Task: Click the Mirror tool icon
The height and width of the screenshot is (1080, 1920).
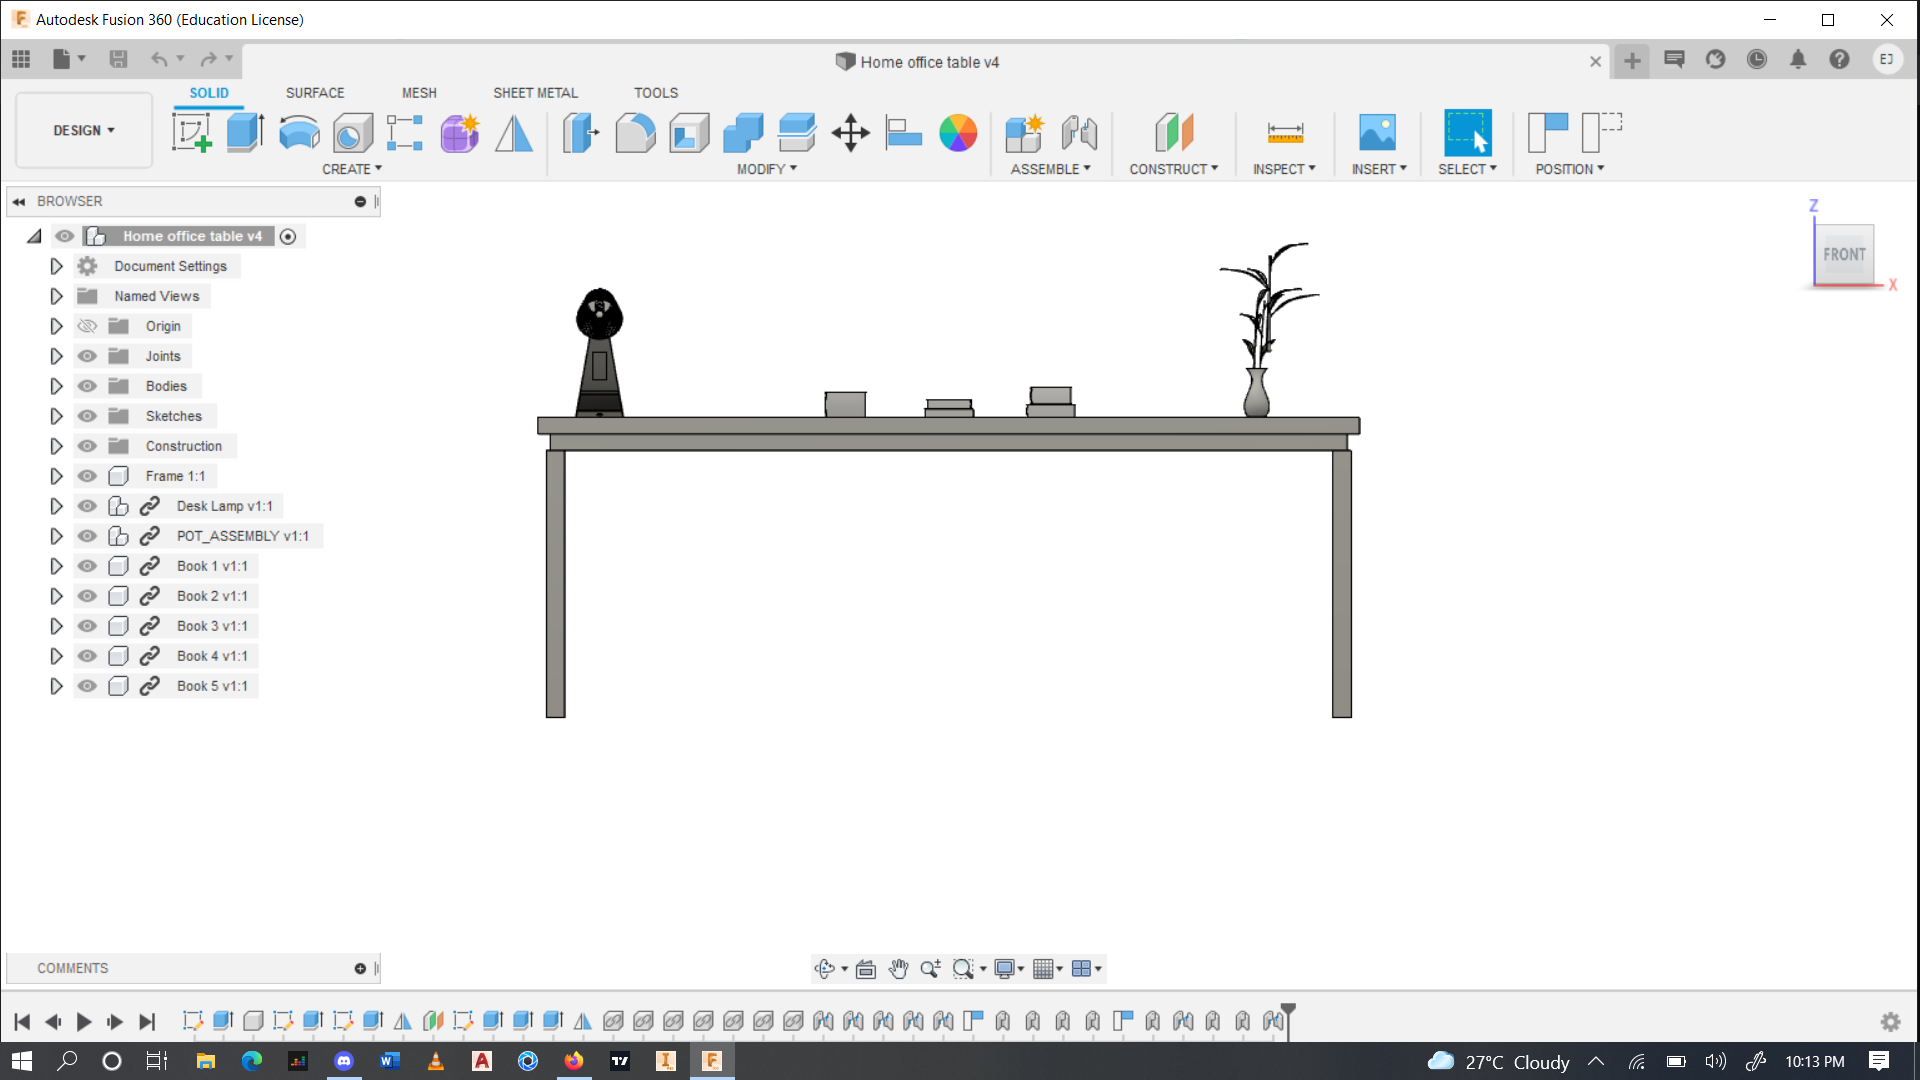Action: click(514, 132)
